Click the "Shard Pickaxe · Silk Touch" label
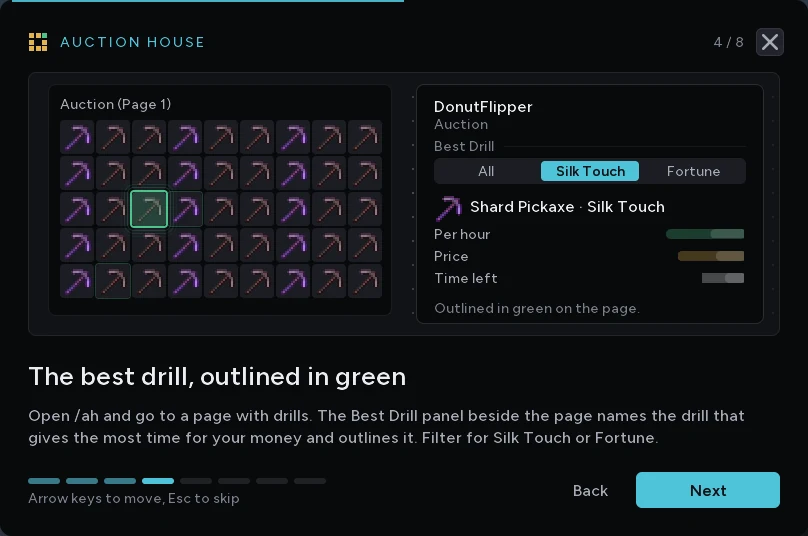808x536 pixels. tap(567, 207)
